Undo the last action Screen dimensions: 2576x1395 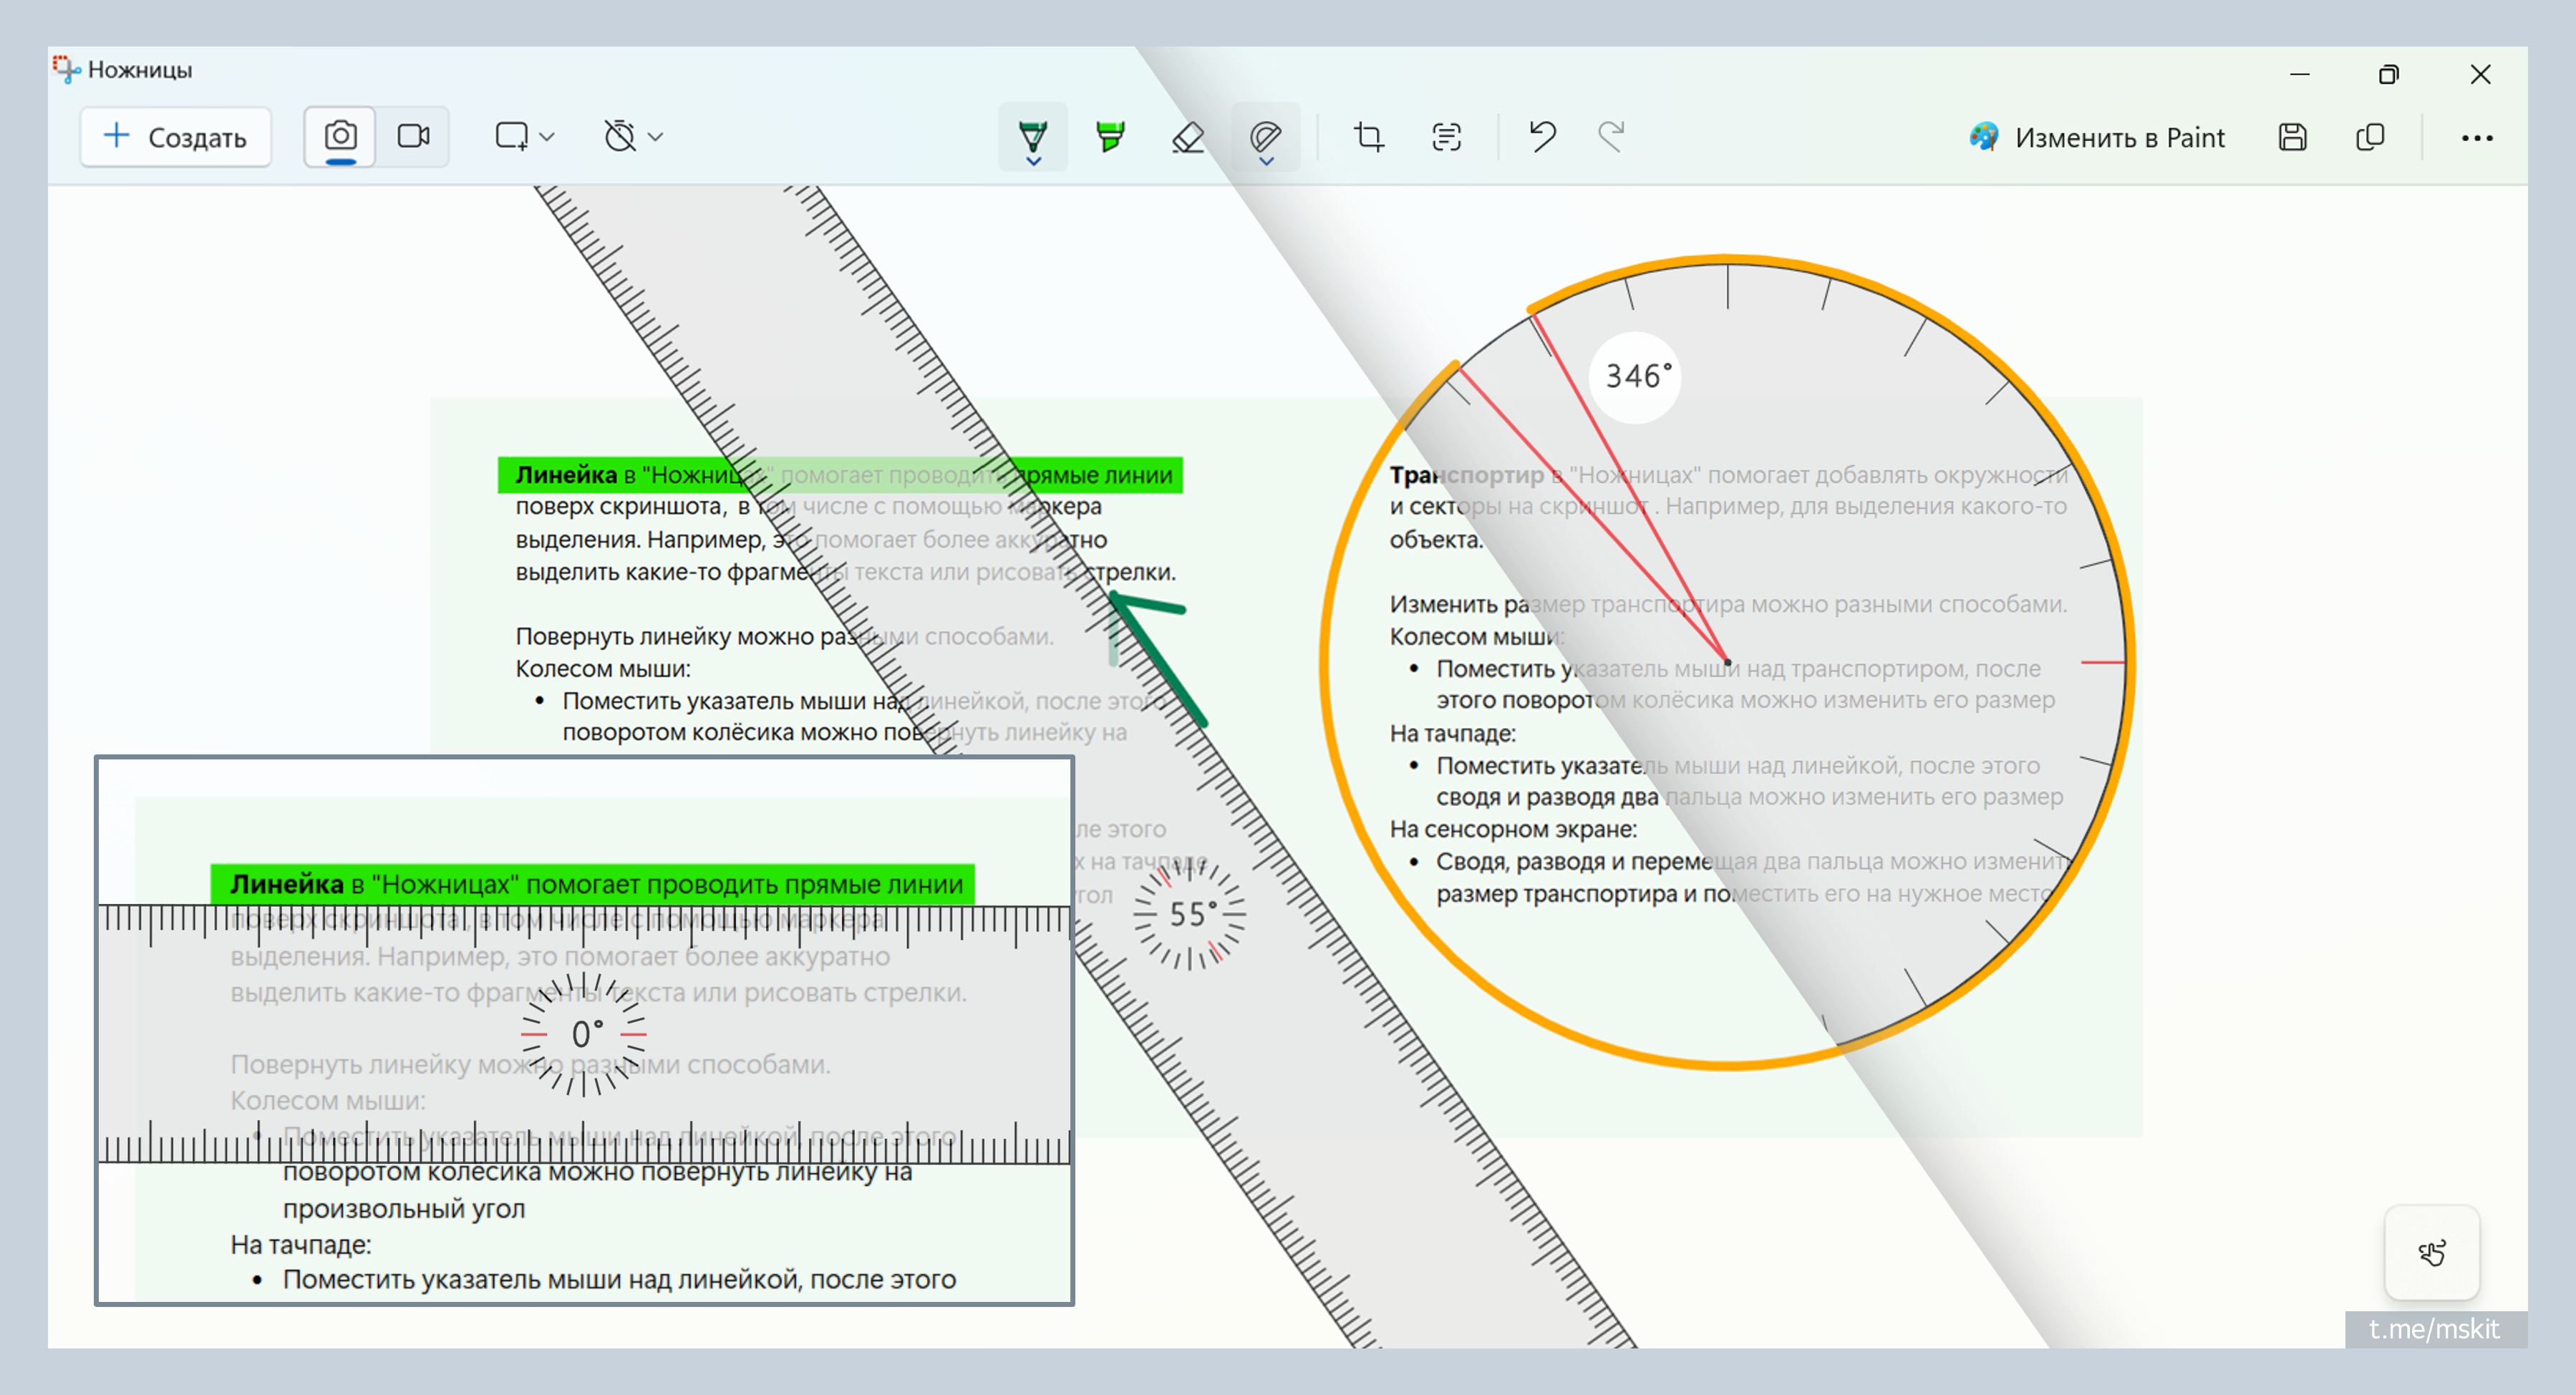[x=1542, y=137]
